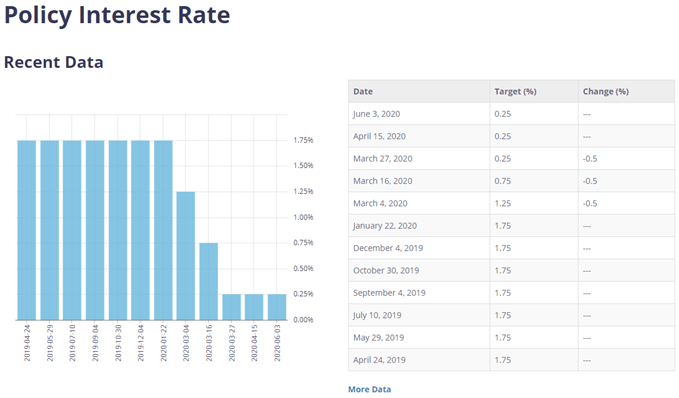Click the chart bar for 2020-03-27
Viewport: 679px width, 398px height.
click(x=232, y=307)
